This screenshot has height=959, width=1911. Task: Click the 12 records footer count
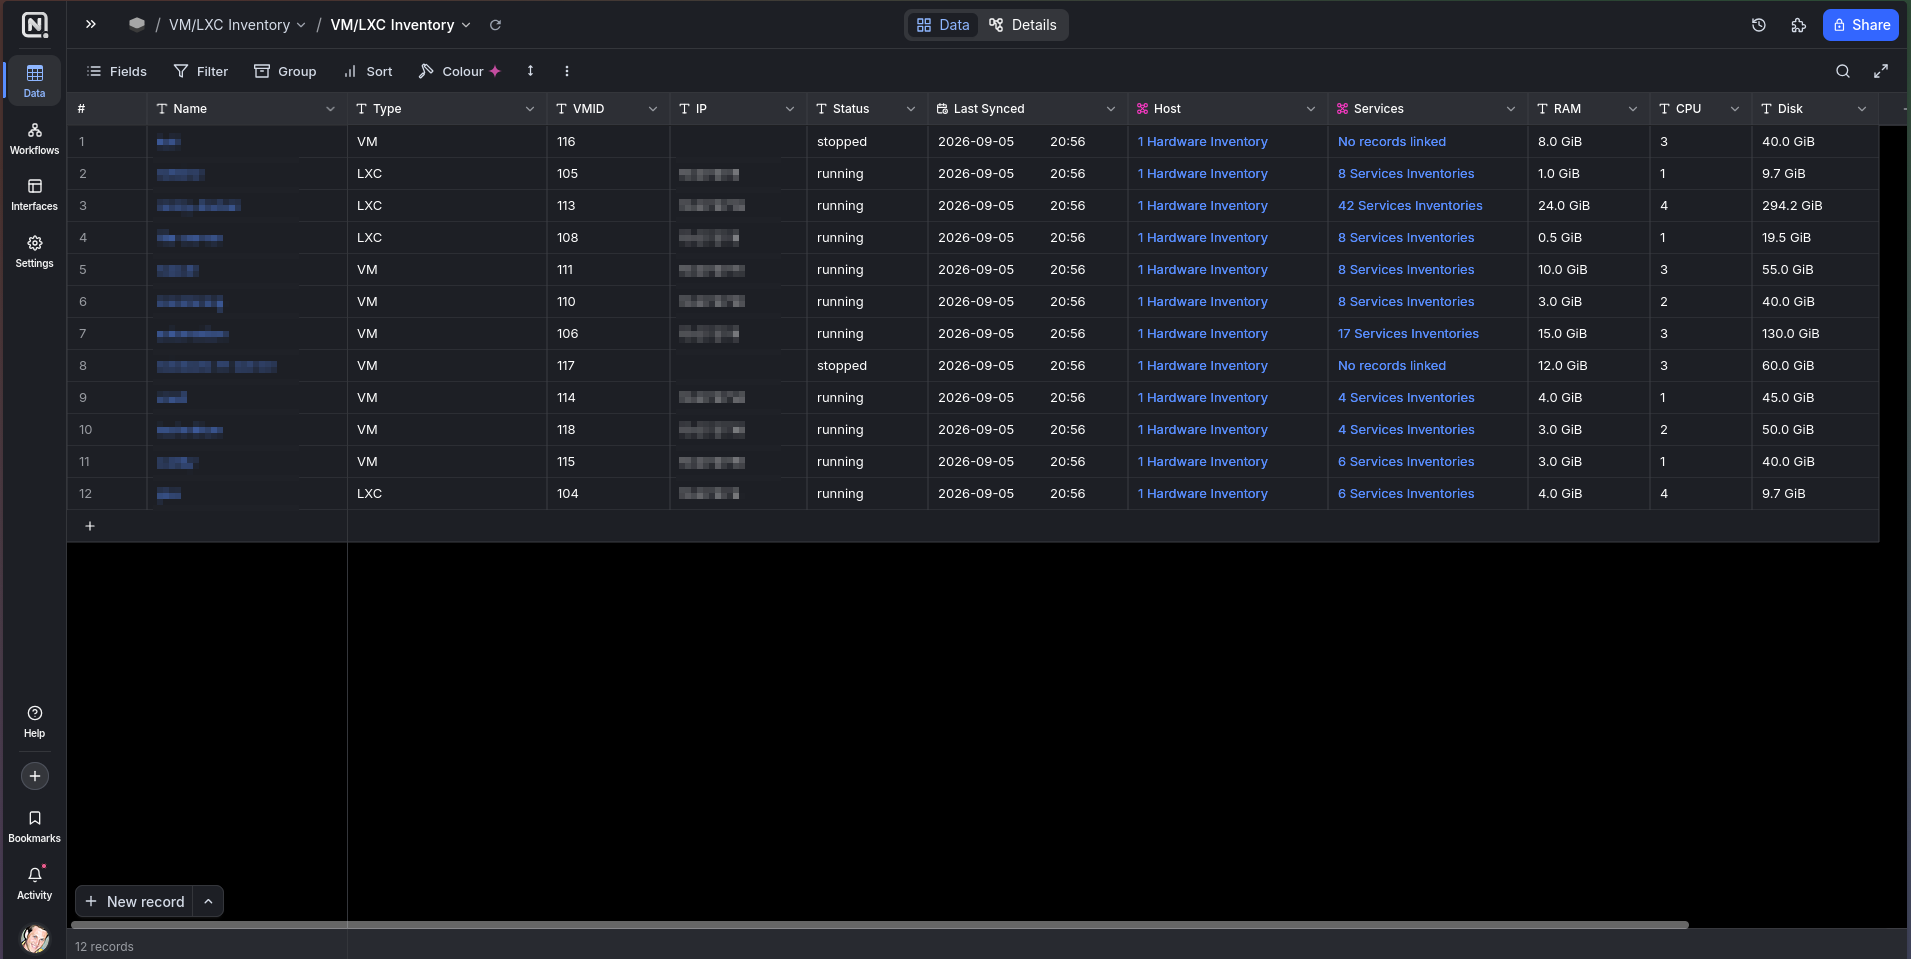click(104, 947)
